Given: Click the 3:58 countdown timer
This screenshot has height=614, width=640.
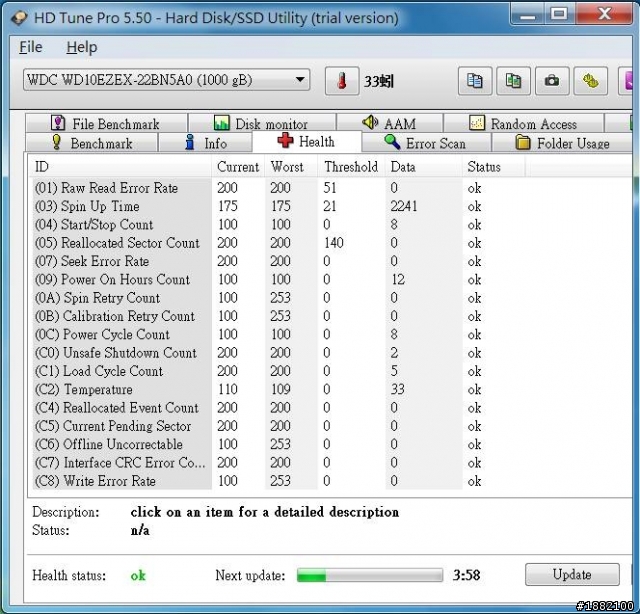Looking at the screenshot, I should pos(467,575).
